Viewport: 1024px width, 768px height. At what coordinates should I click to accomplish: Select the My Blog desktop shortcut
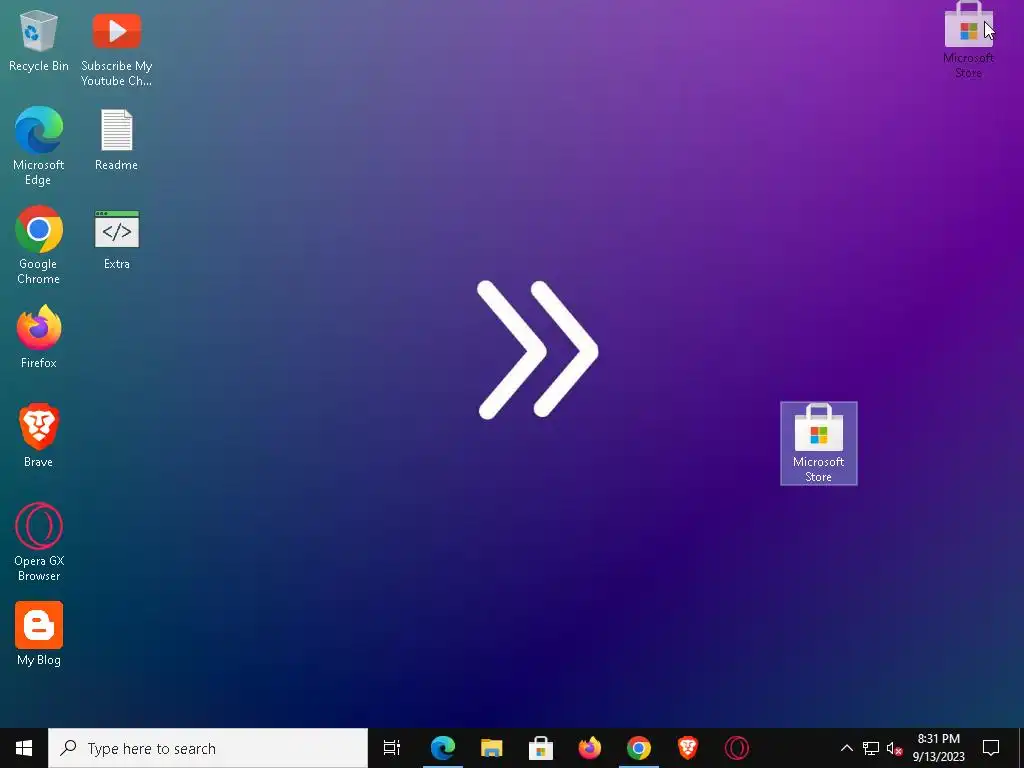coord(39,633)
